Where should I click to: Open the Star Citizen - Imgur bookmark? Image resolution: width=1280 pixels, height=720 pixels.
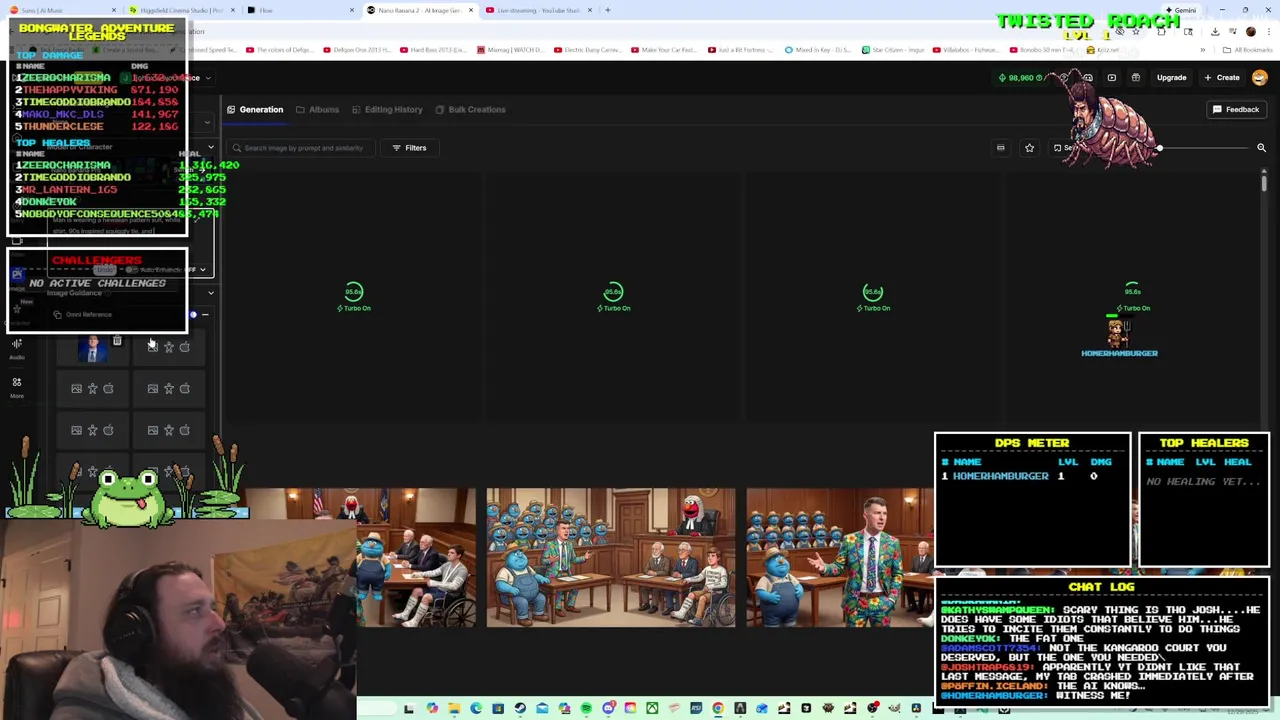point(895,49)
